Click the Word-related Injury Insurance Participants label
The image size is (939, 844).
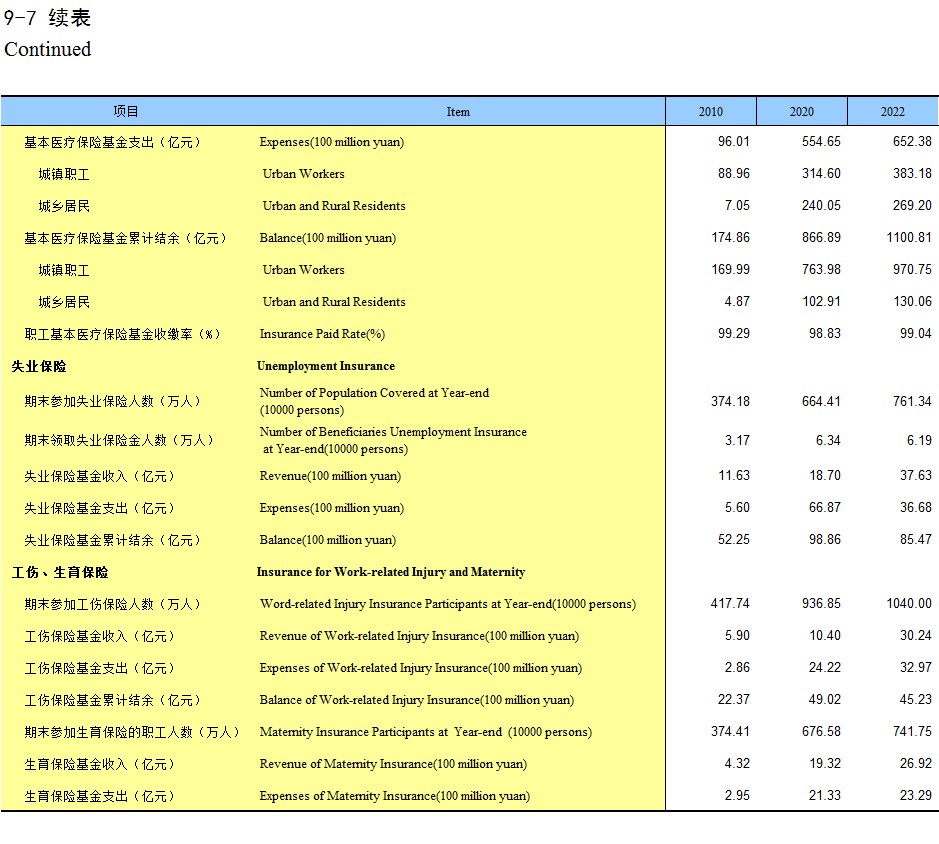448,604
